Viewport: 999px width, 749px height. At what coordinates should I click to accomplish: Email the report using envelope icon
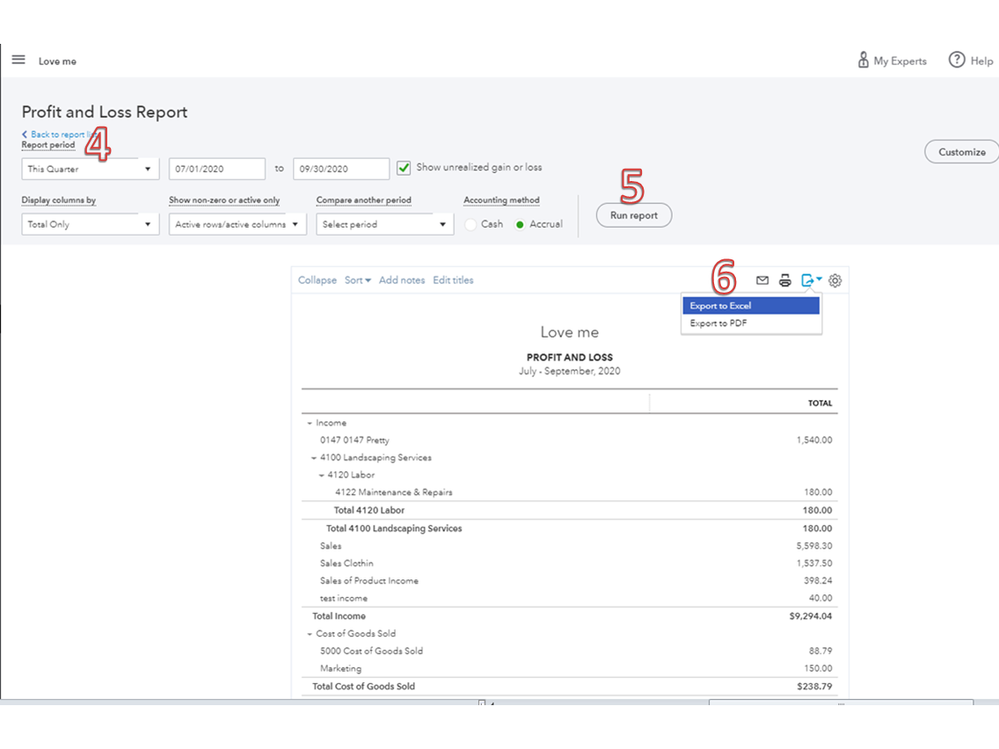coord(762,281)
